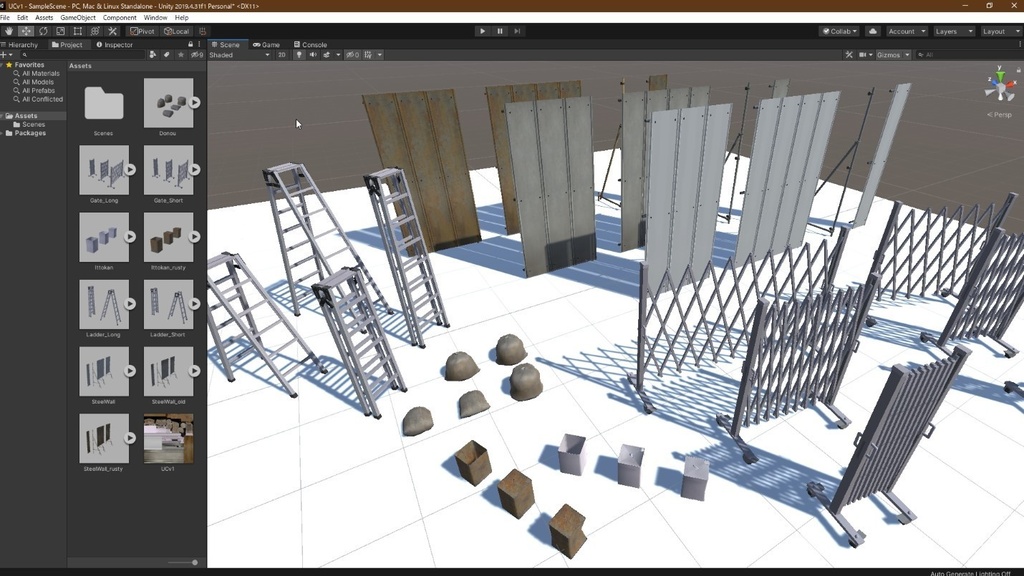Select the Rotate tool
The width and height of the screenshot is (1024, 576).
[43, 31]
